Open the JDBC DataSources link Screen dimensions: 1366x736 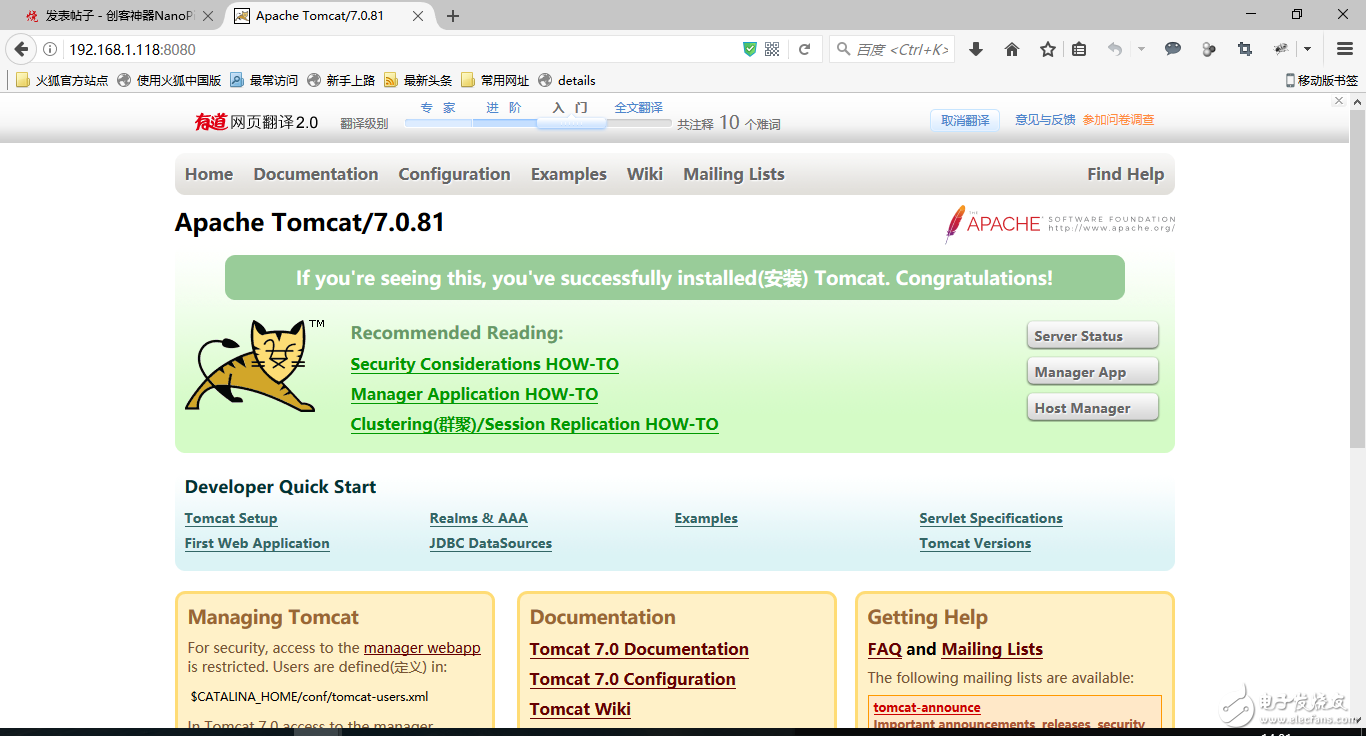coord(491,543)
